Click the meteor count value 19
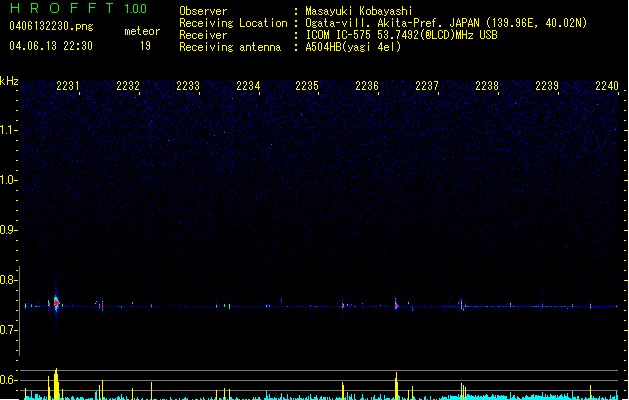629x400 pixels. (x=145, y=46)
